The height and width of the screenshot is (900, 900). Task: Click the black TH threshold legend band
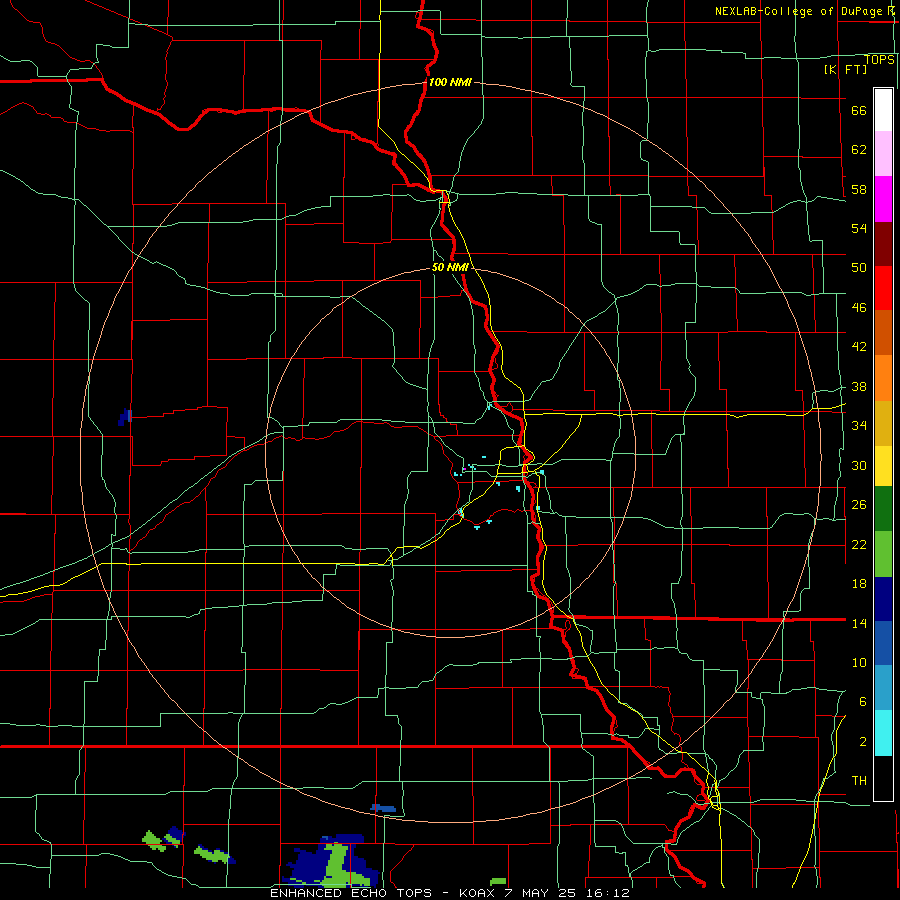[x=883, y=778]
